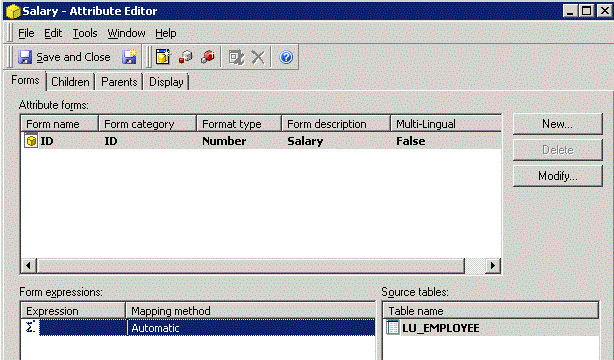Click the Table name column header
Viewport: 614px width, 360px height.
(491, 311)
